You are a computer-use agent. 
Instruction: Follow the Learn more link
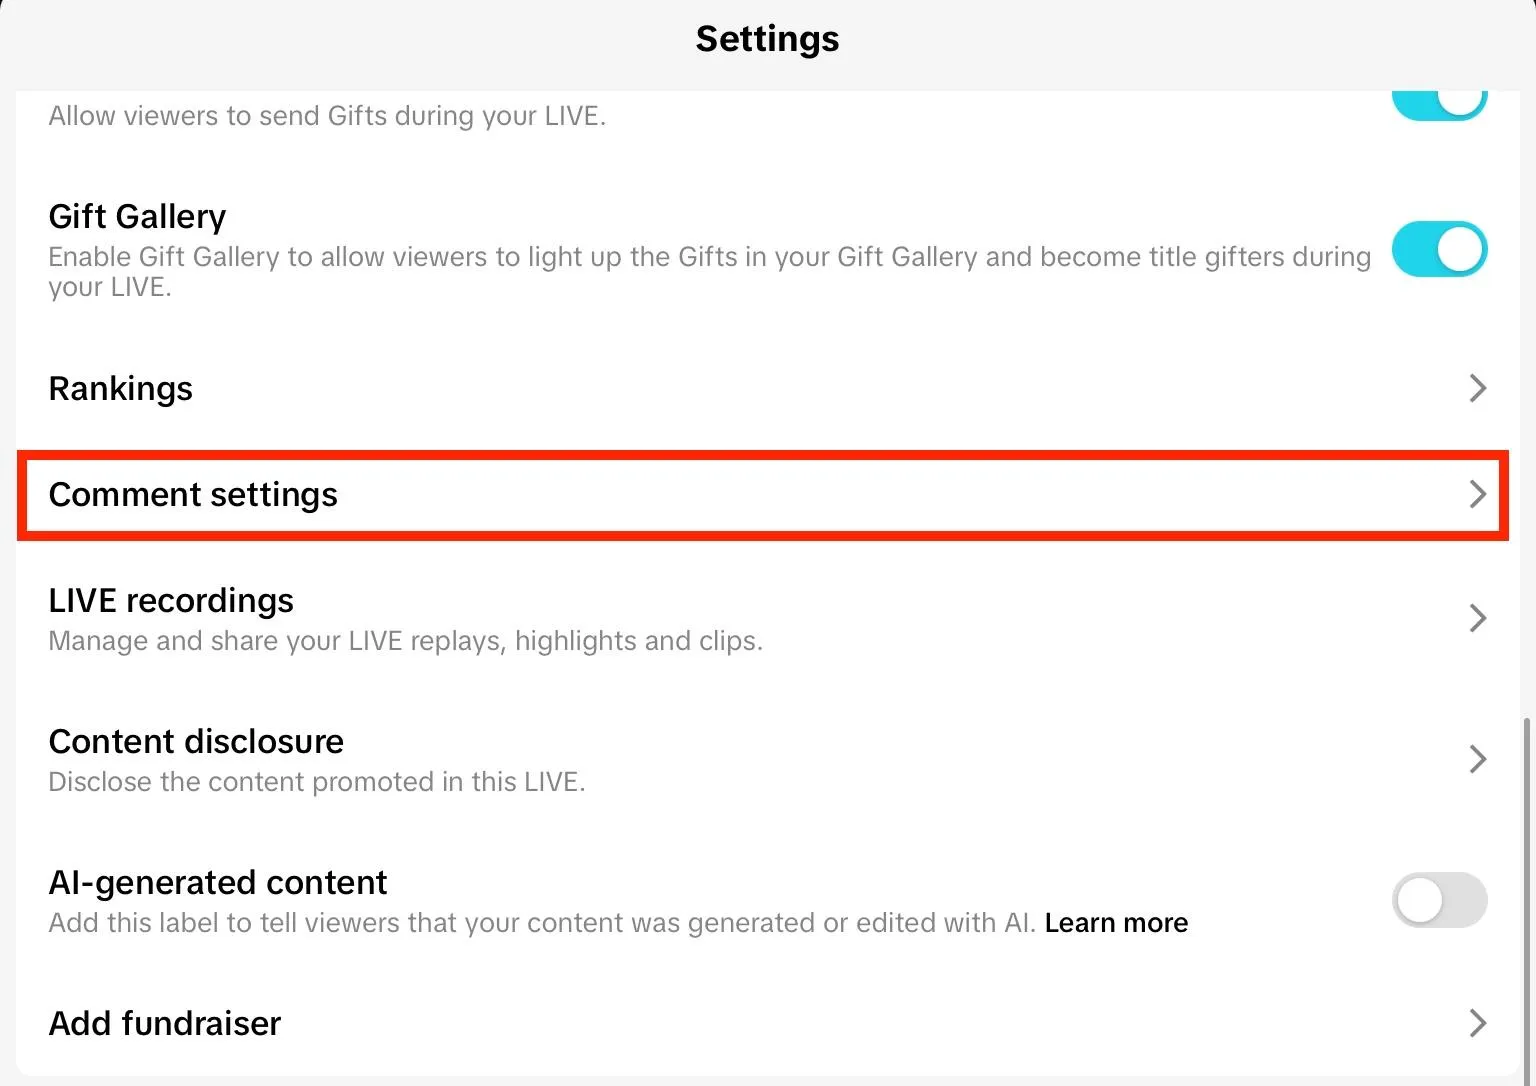tap(1116, 923)
